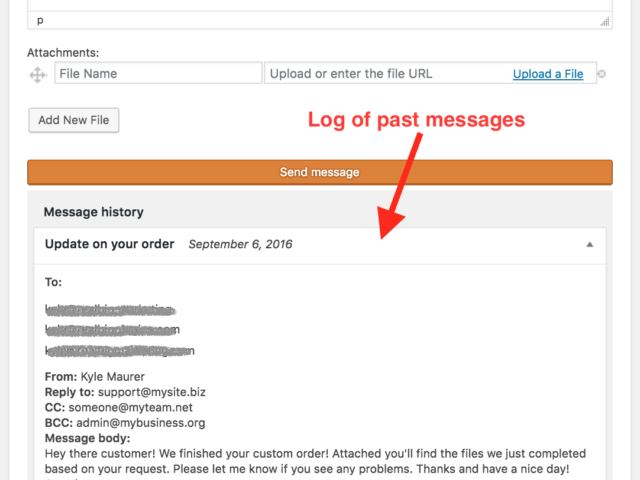Click the Add New File button
The image size is (640, 480).
coord(74,120)
